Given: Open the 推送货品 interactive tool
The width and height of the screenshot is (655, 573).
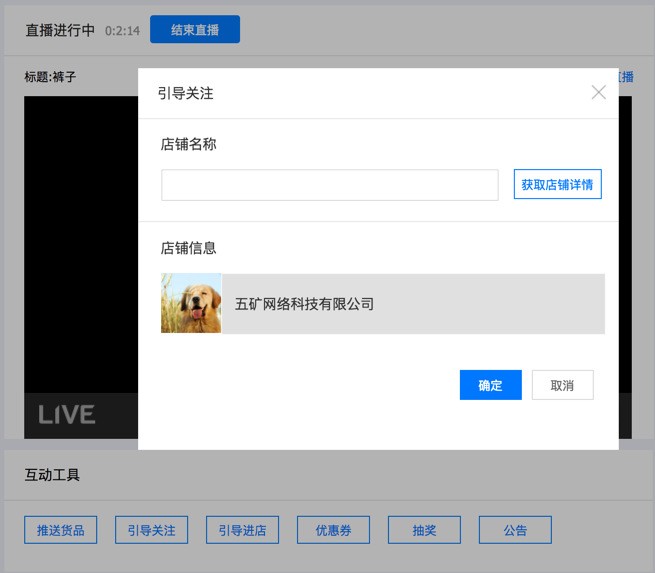Looking at the screenshot, I should [x=61, y=530].
